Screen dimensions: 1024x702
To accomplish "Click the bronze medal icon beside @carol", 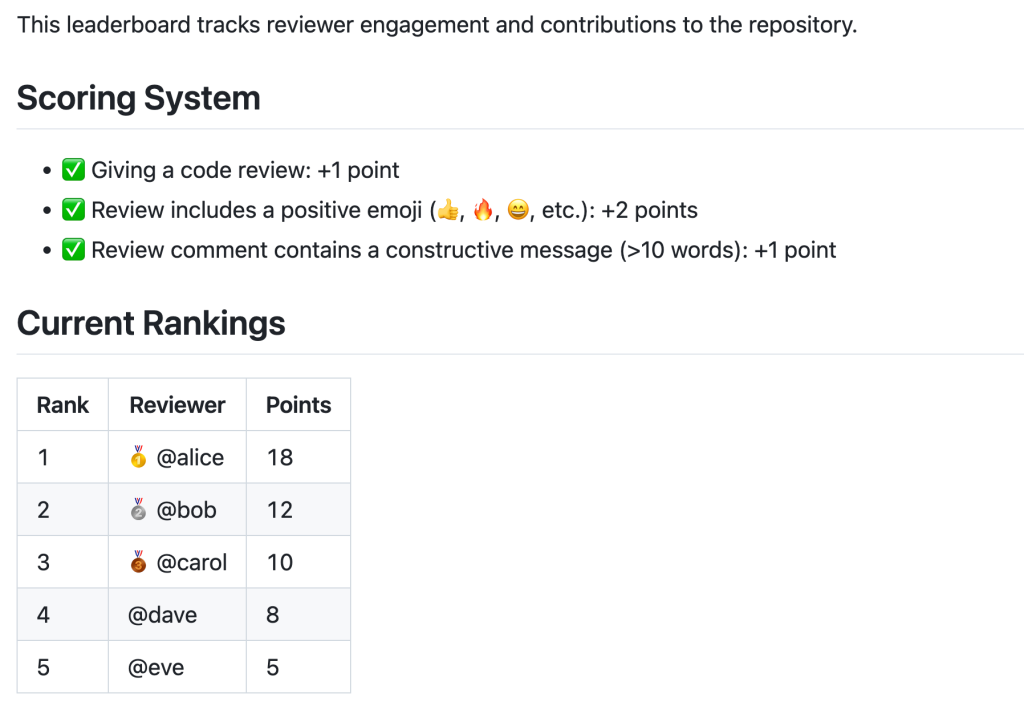I will click(x=139, y=562).
